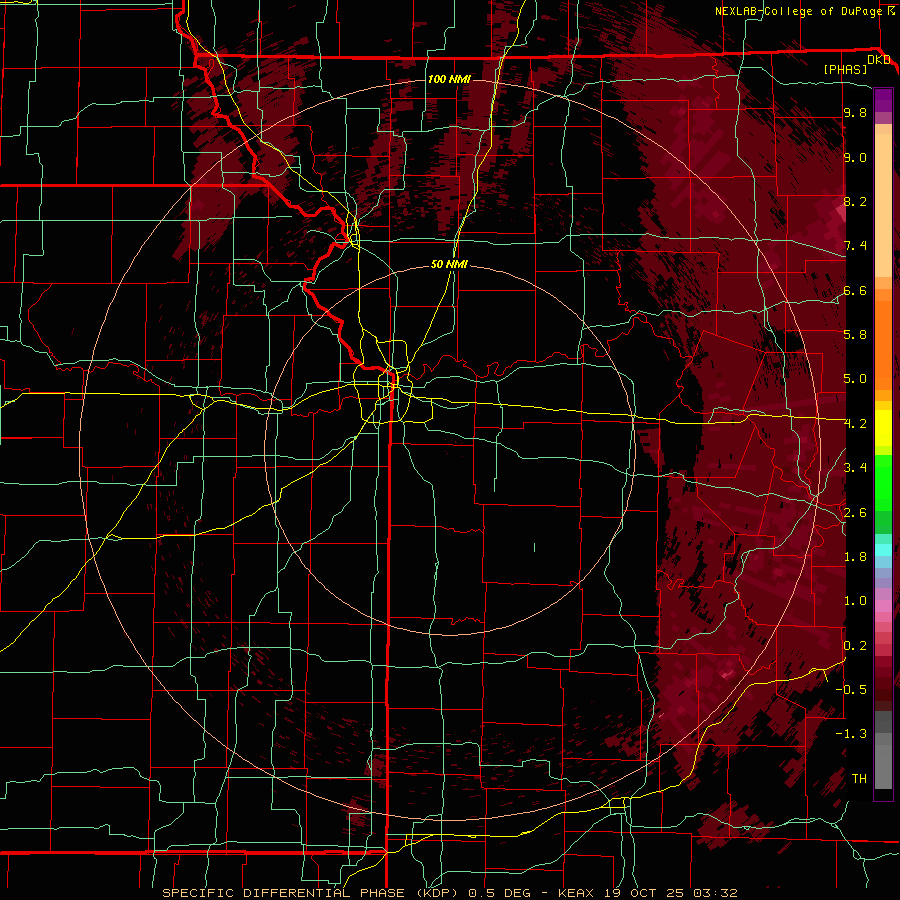The image size is (900, 900).
Task: Click the yellow segment of the color bar
Action: click(883, 428)
